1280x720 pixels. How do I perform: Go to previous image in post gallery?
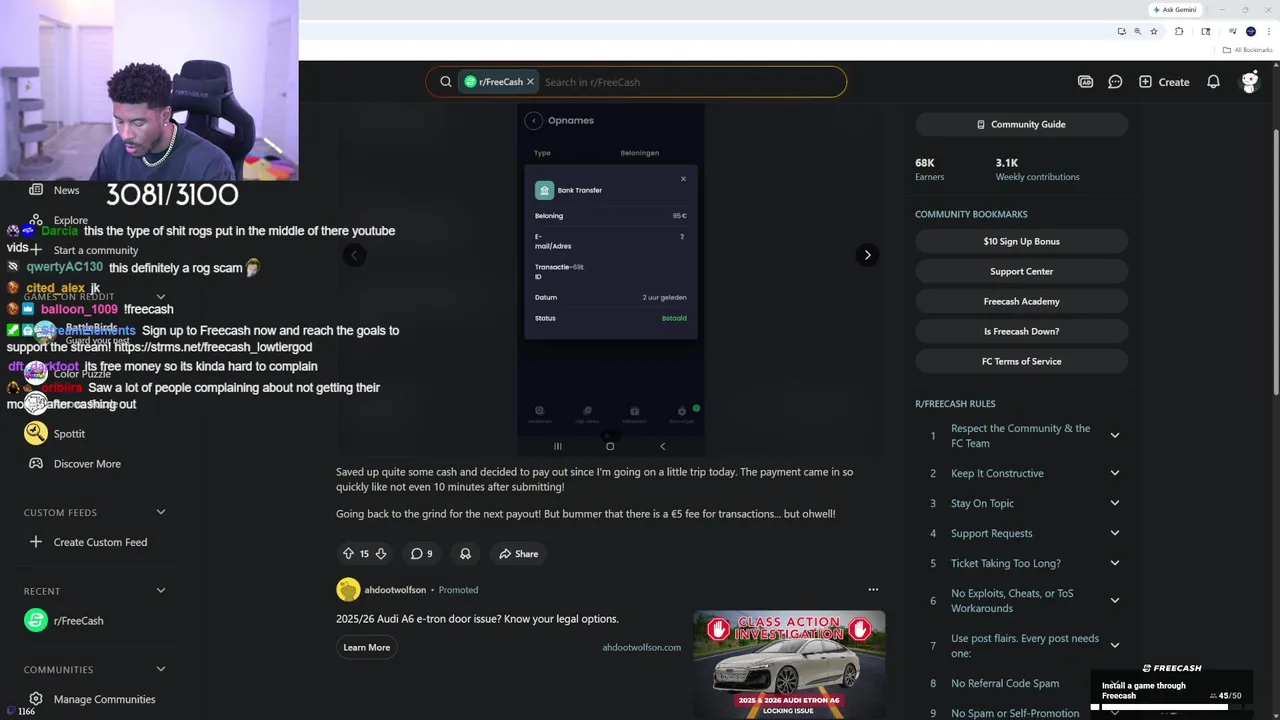[x=353, y=255]
